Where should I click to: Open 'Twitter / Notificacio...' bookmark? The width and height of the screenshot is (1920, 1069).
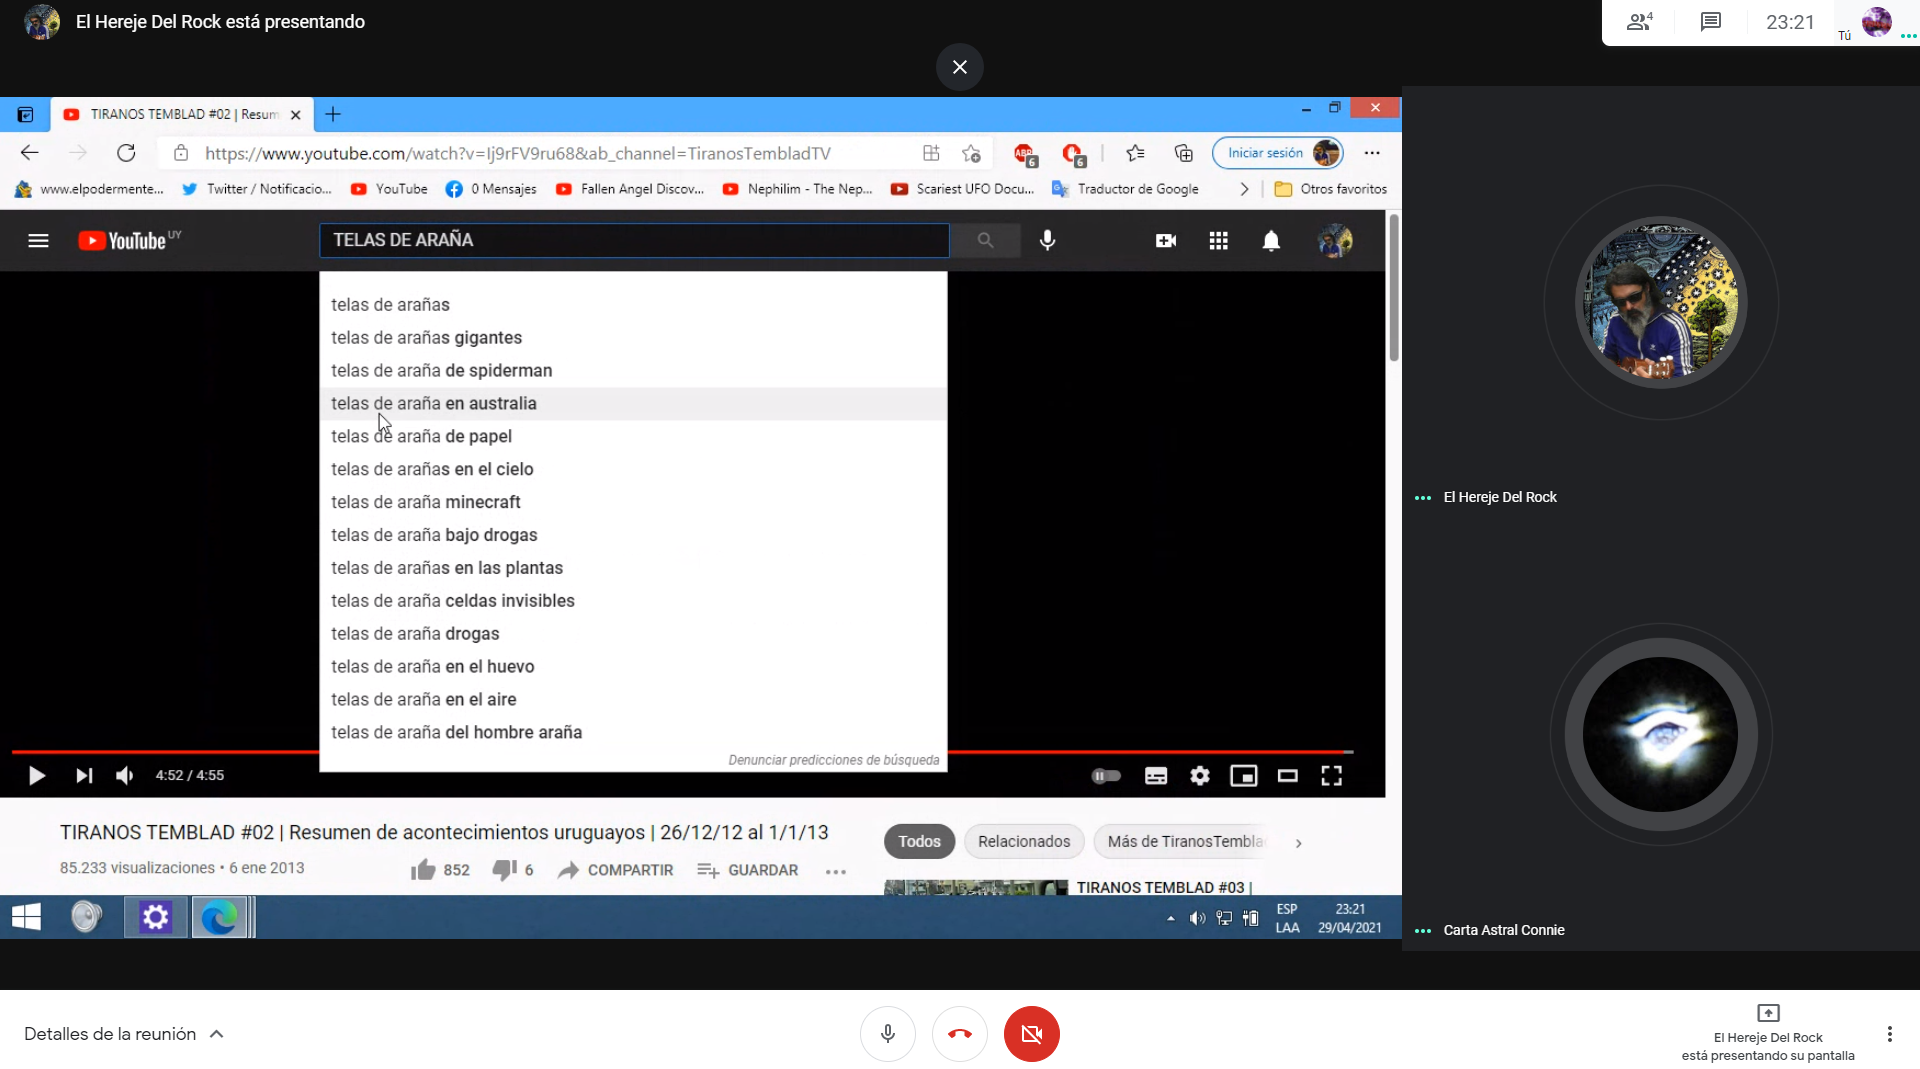(257, 189)
